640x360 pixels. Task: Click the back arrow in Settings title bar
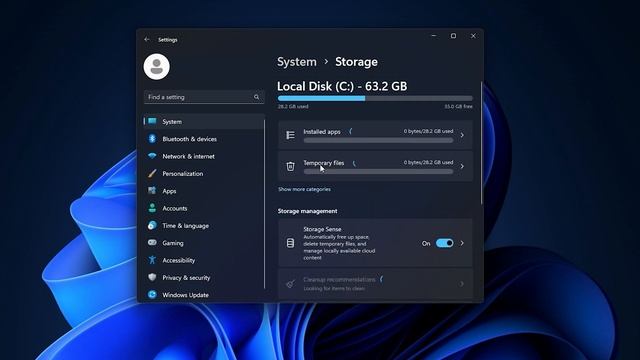click(147, 40)
